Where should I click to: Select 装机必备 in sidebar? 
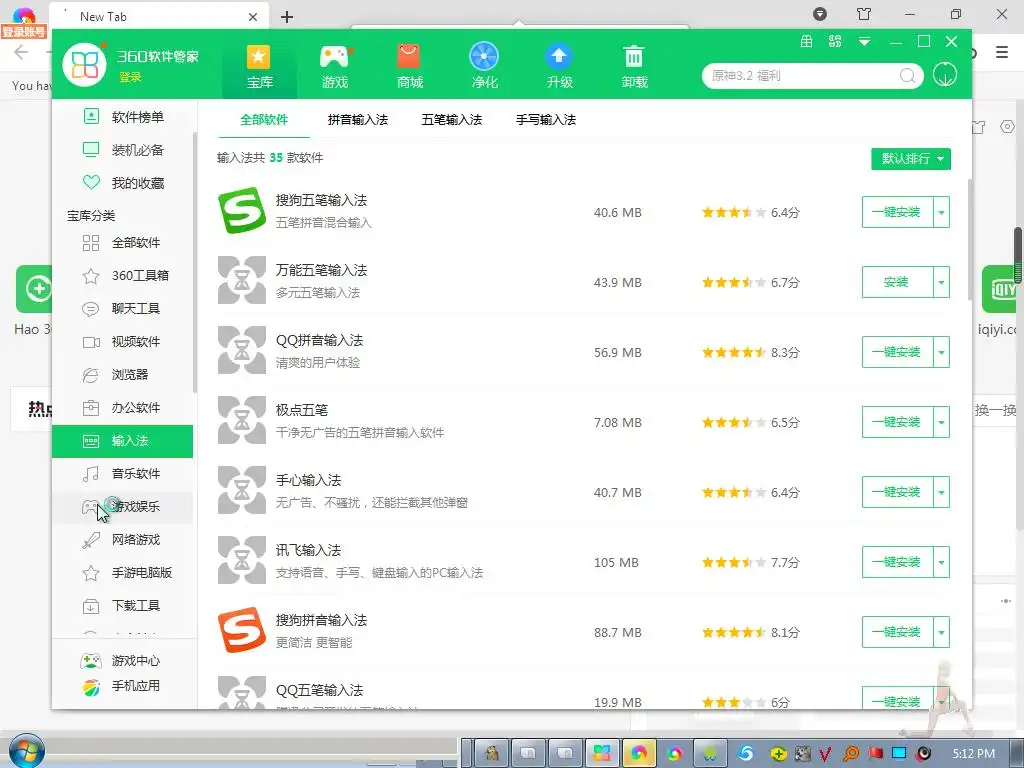click(x=124, y=150)
